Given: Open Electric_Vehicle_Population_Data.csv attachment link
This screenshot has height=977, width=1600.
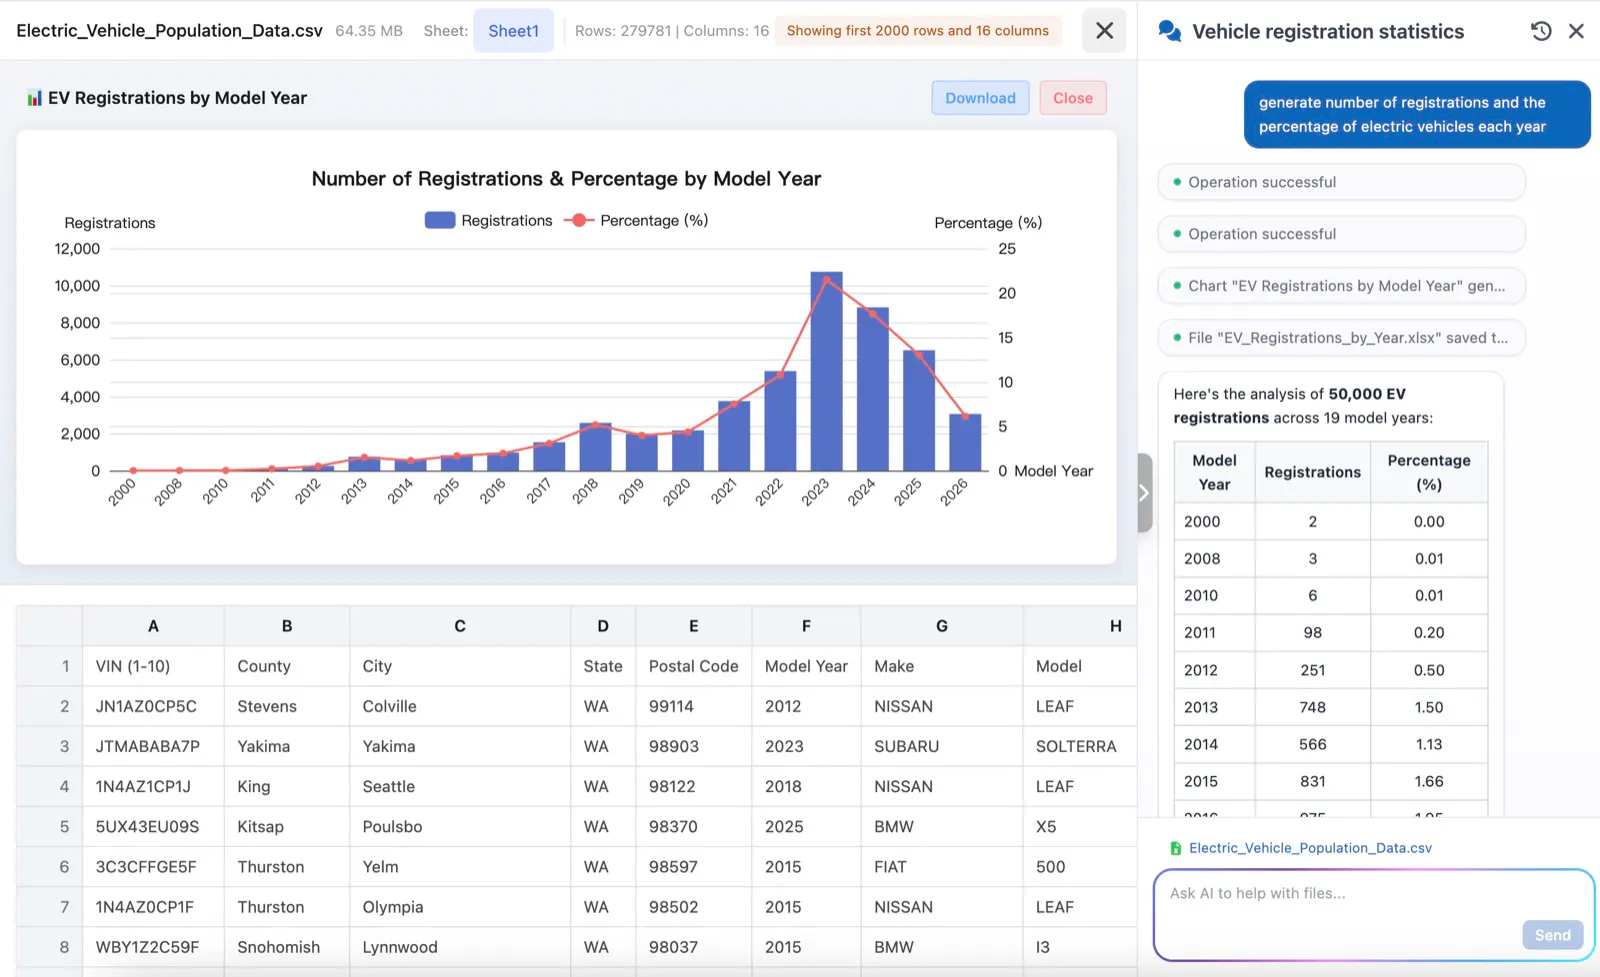Looking at the screenshot, I should [1310, 848].
